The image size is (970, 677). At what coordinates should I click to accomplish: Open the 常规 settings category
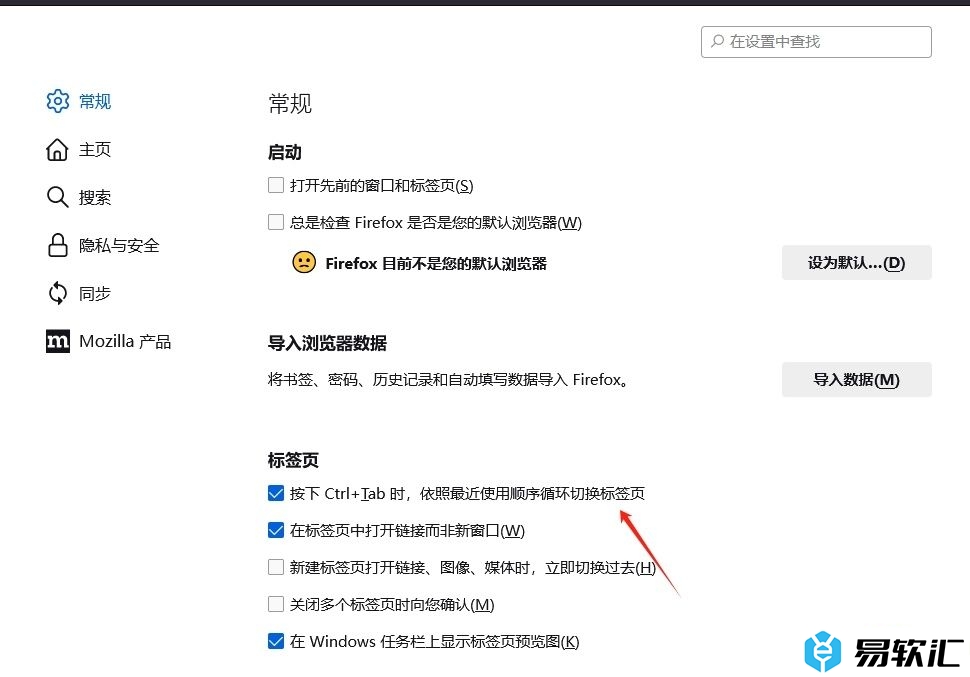(79, 101)
